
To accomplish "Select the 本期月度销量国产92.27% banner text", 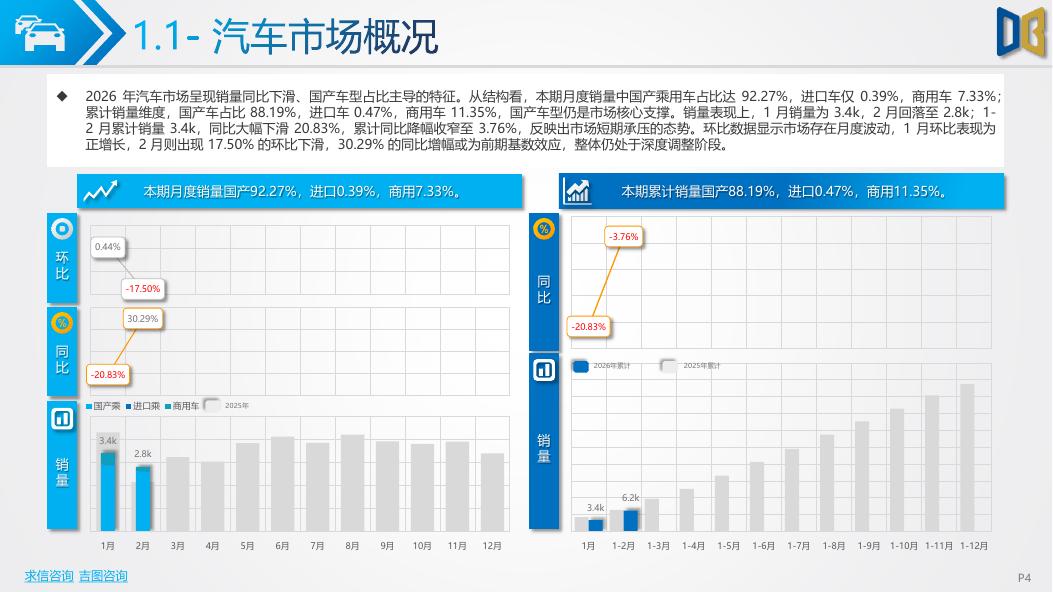I will click(x=304, y=191).
